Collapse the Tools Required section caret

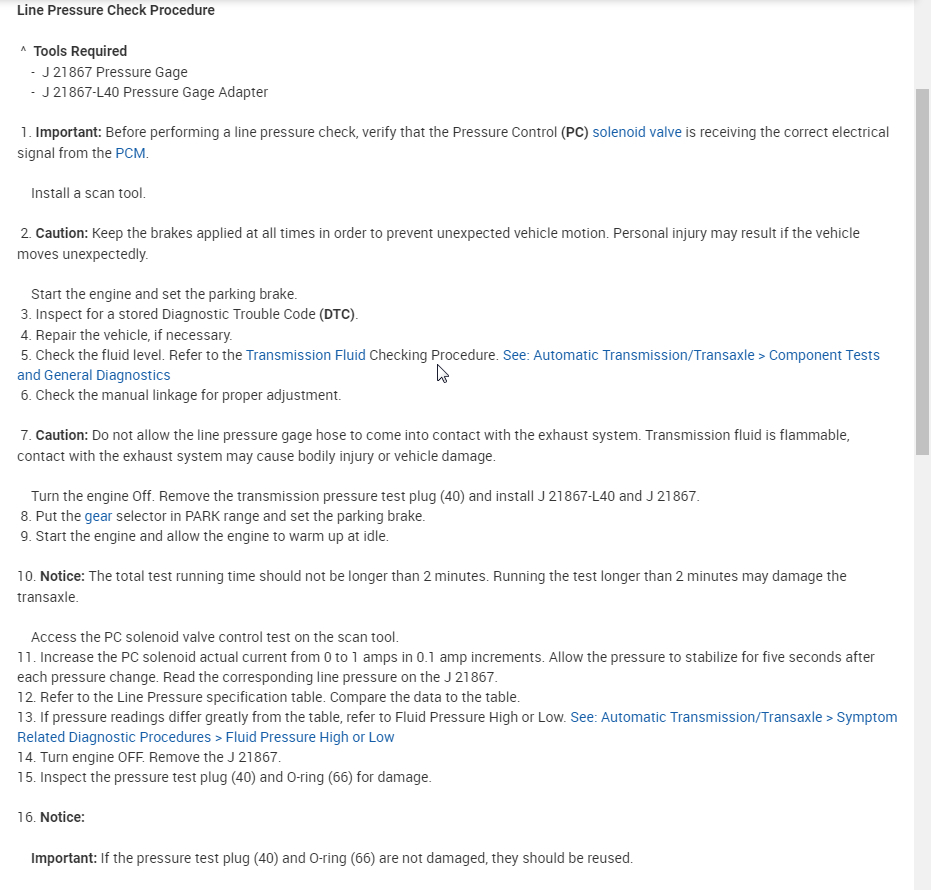pos(23,51)
